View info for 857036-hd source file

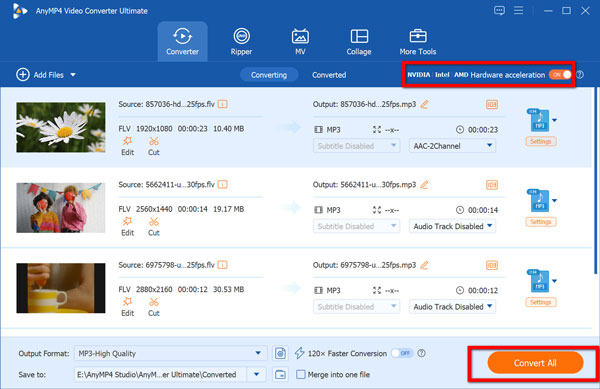click(222, 104)
